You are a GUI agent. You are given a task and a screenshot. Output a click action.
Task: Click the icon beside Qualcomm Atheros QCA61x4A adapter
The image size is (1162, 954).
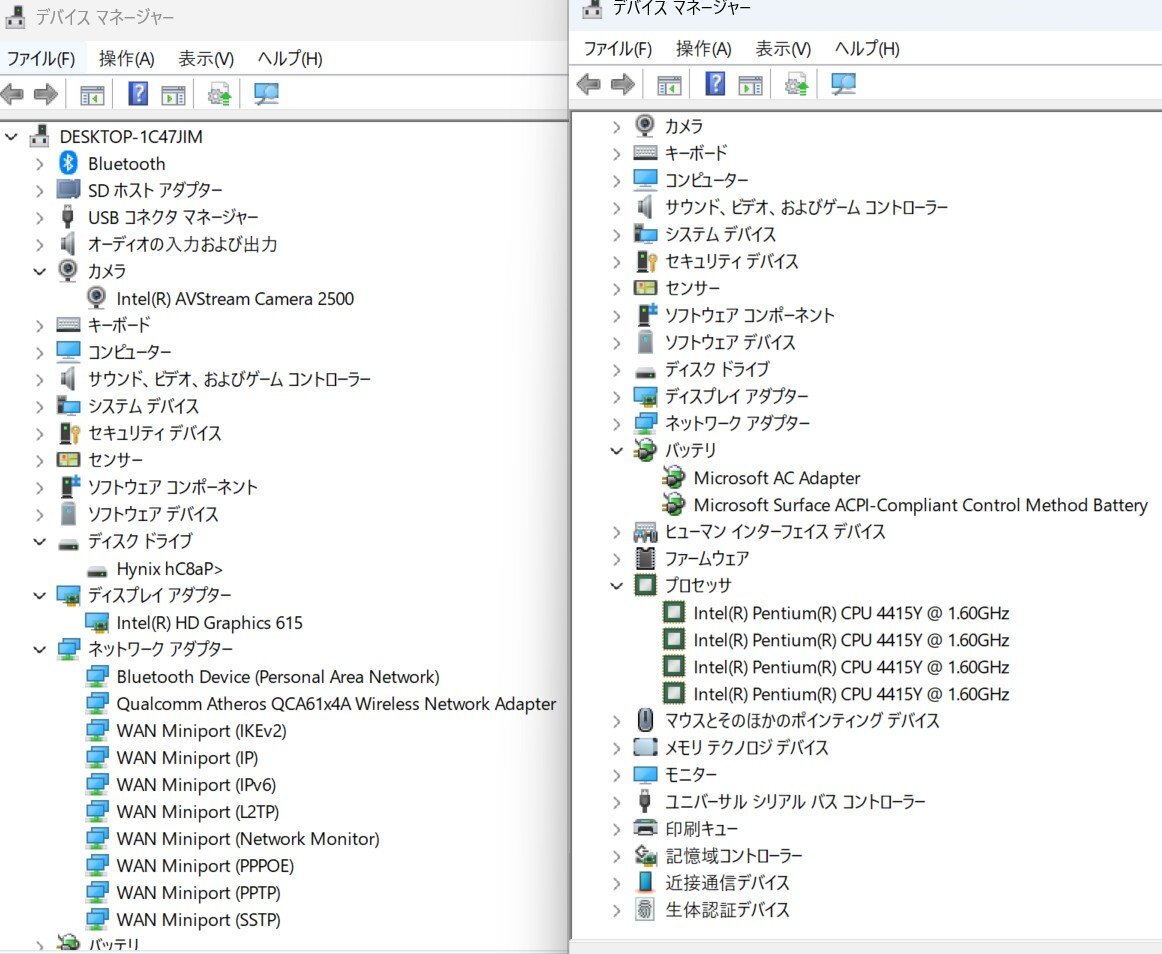point(97,703)
